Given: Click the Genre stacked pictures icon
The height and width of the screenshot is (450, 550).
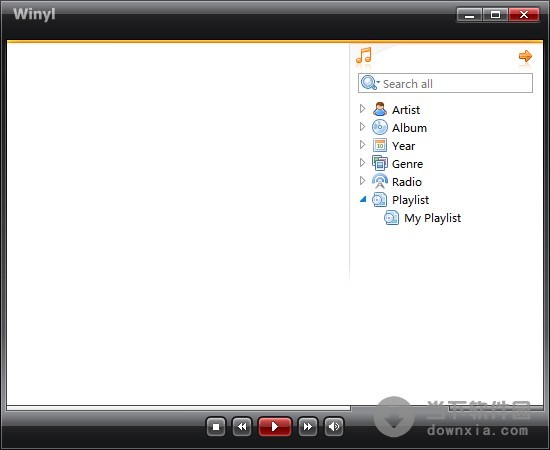Looking at the screenshot, I should pyautogui.click(x=380, y=163).
